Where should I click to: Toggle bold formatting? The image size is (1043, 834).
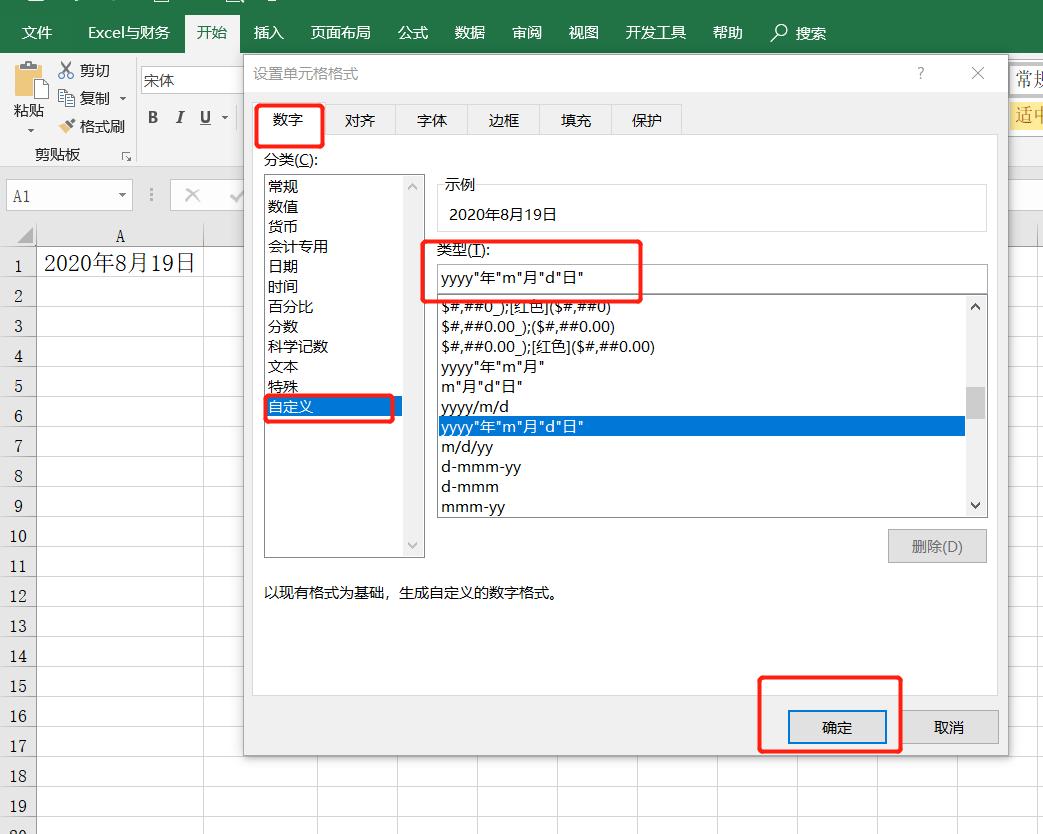(x=152, y=117)
